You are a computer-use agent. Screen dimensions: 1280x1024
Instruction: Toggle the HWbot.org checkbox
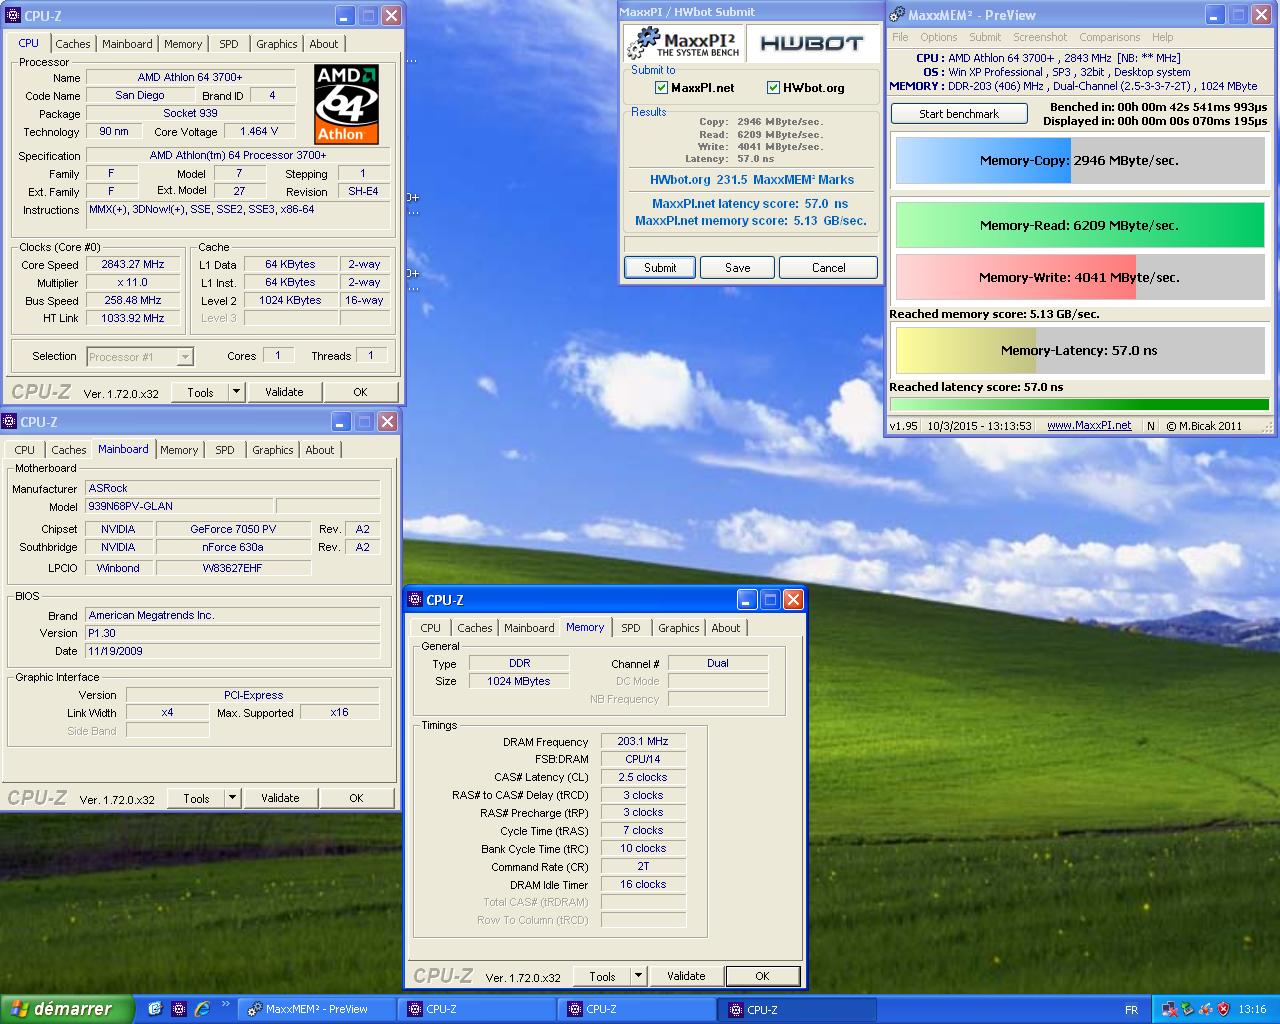773,88
